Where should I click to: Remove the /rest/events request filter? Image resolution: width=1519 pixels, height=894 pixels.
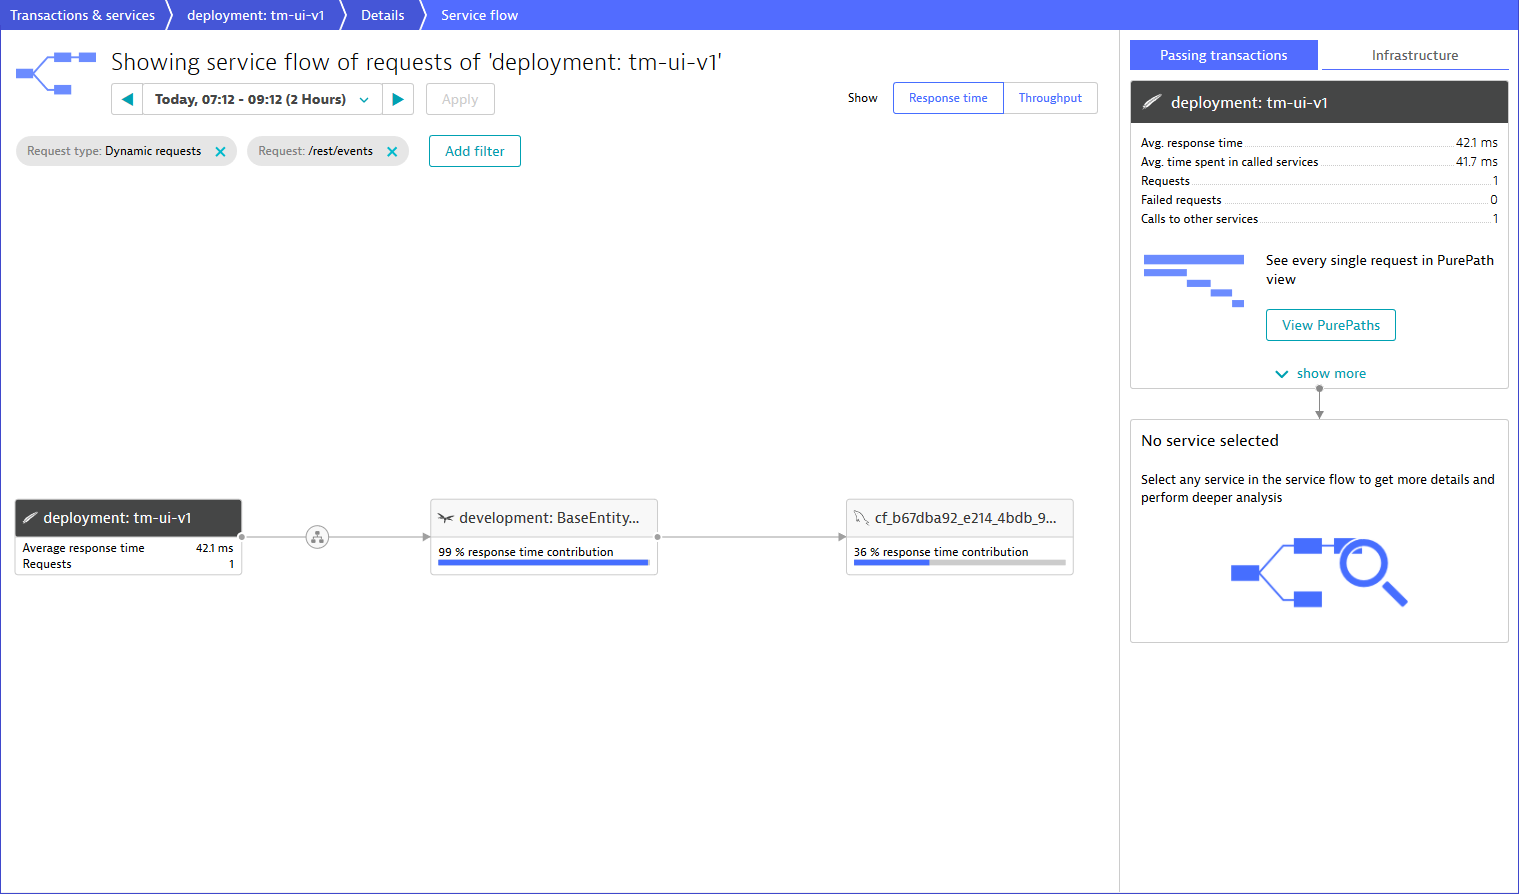click(392, 152)
